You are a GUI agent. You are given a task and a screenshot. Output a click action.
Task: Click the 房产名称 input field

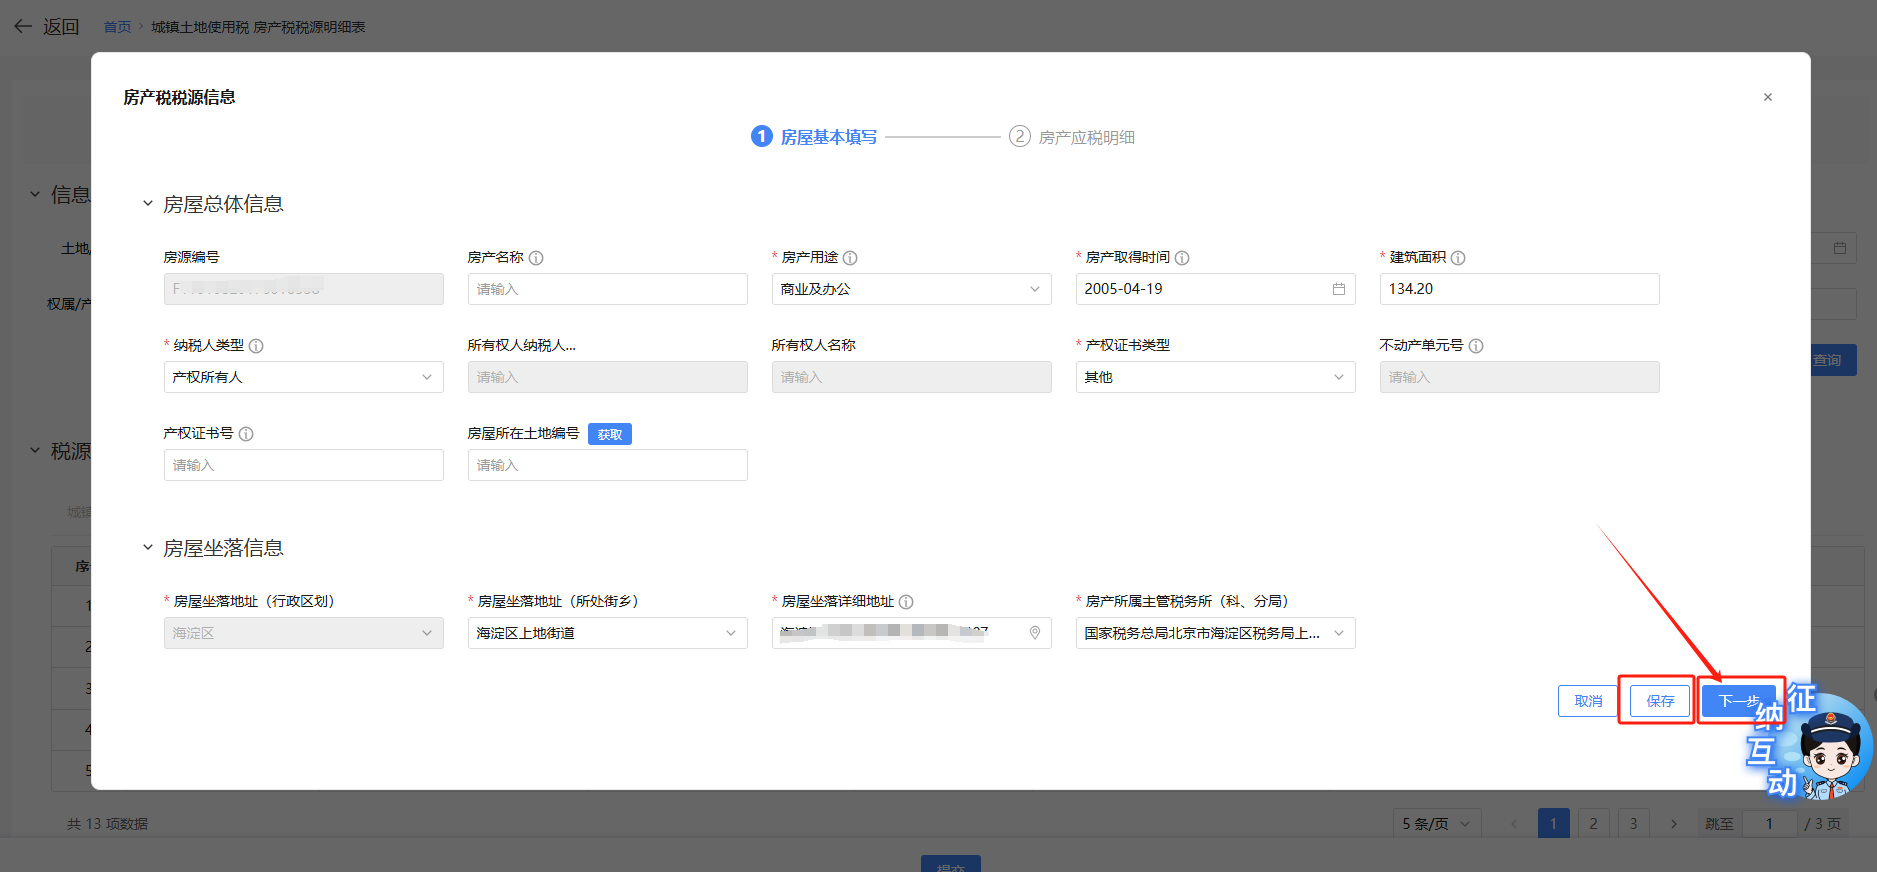[607, 289]
